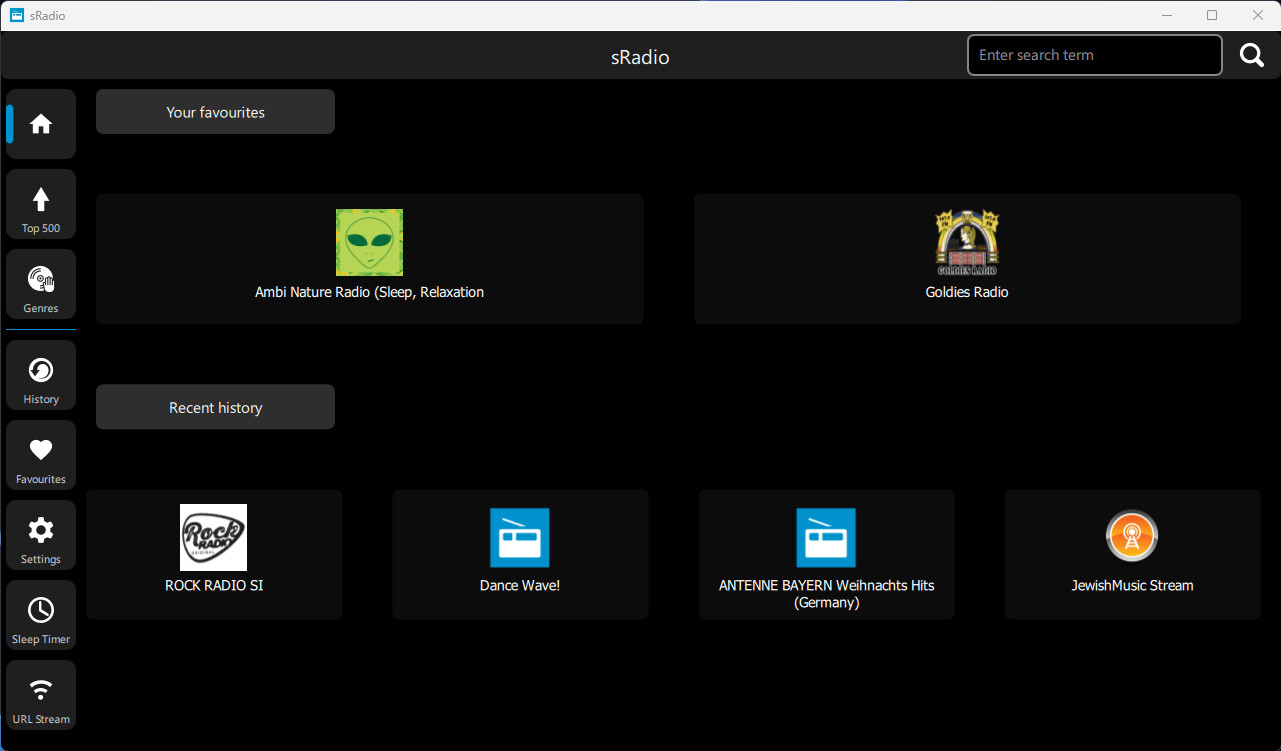This screenshot has width=1281, height=751.
Task: Select the Top 500 label in sidebar
Action: [41, 228]
